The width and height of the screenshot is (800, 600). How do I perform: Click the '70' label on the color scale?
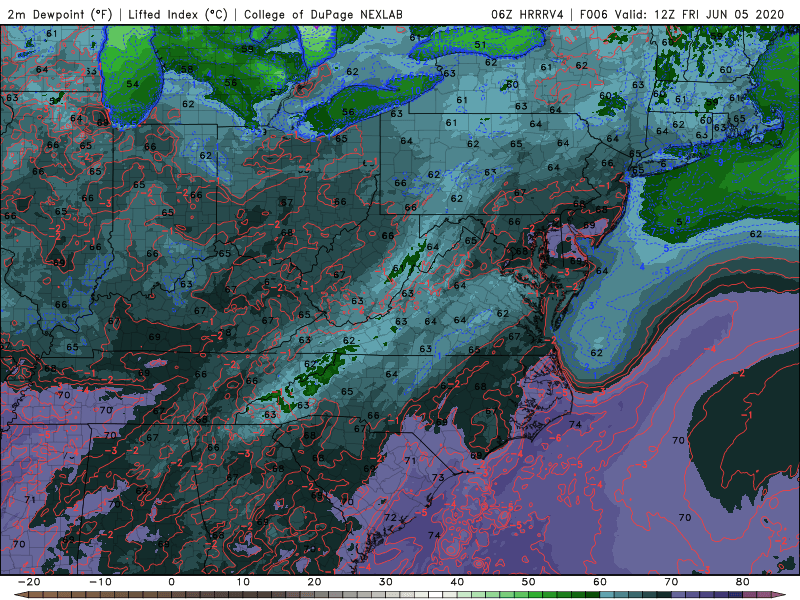coord(671,582)
